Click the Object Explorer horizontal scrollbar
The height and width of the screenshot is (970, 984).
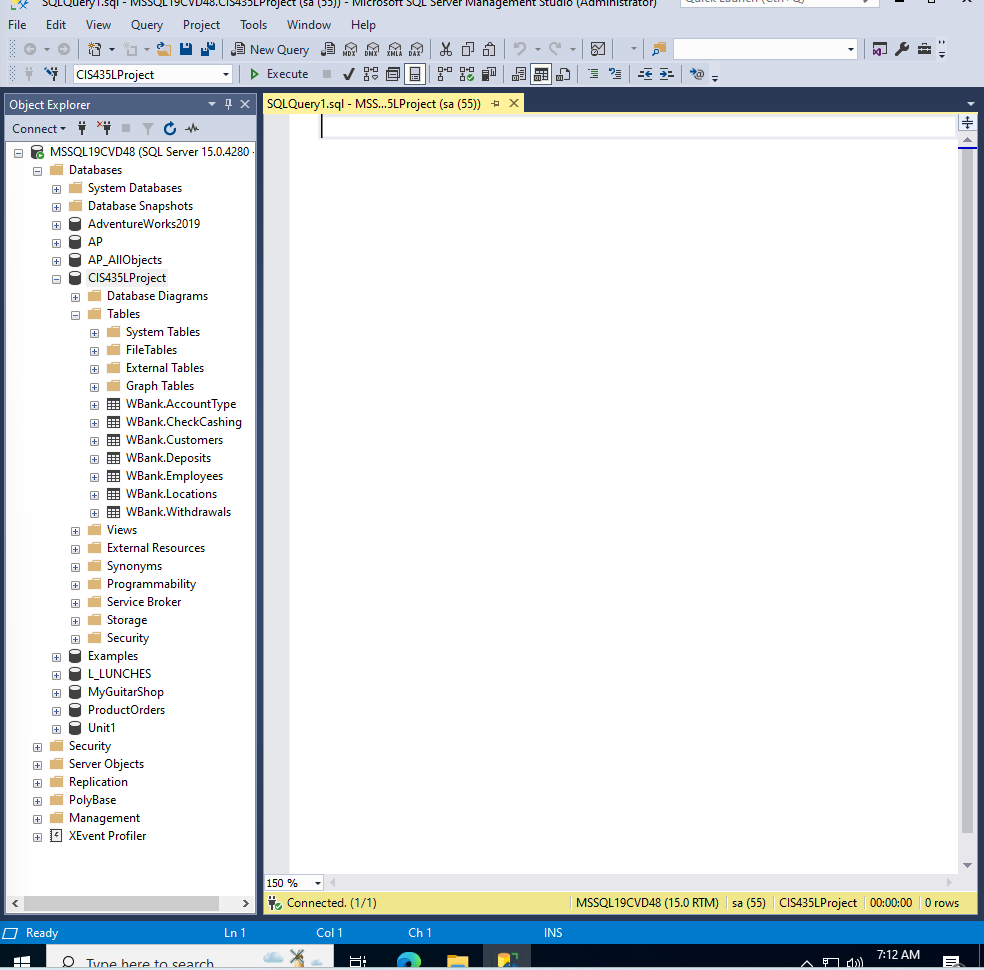(x=131, y=903)
